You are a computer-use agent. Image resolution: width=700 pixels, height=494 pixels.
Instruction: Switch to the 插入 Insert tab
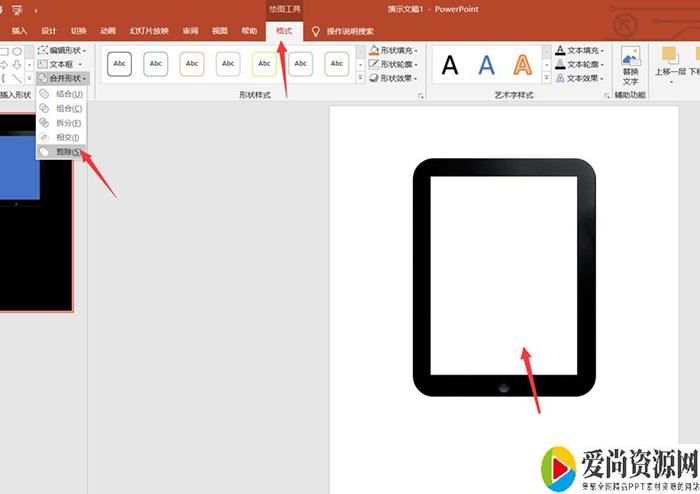tap(19, 31)
